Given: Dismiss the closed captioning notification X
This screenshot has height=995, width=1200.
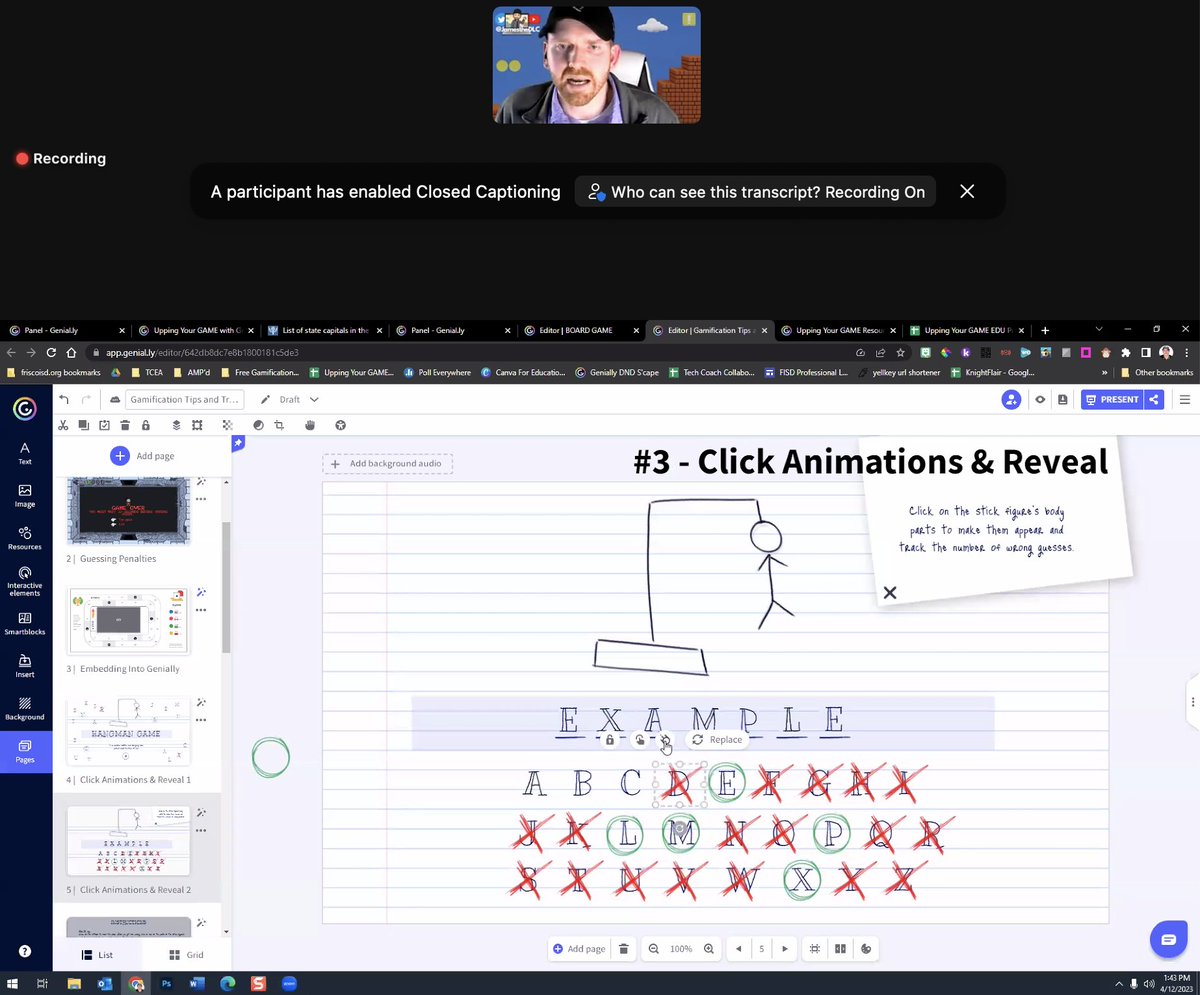Looking at the screenshot, I should pyautogui.click(x=967, y=191).
